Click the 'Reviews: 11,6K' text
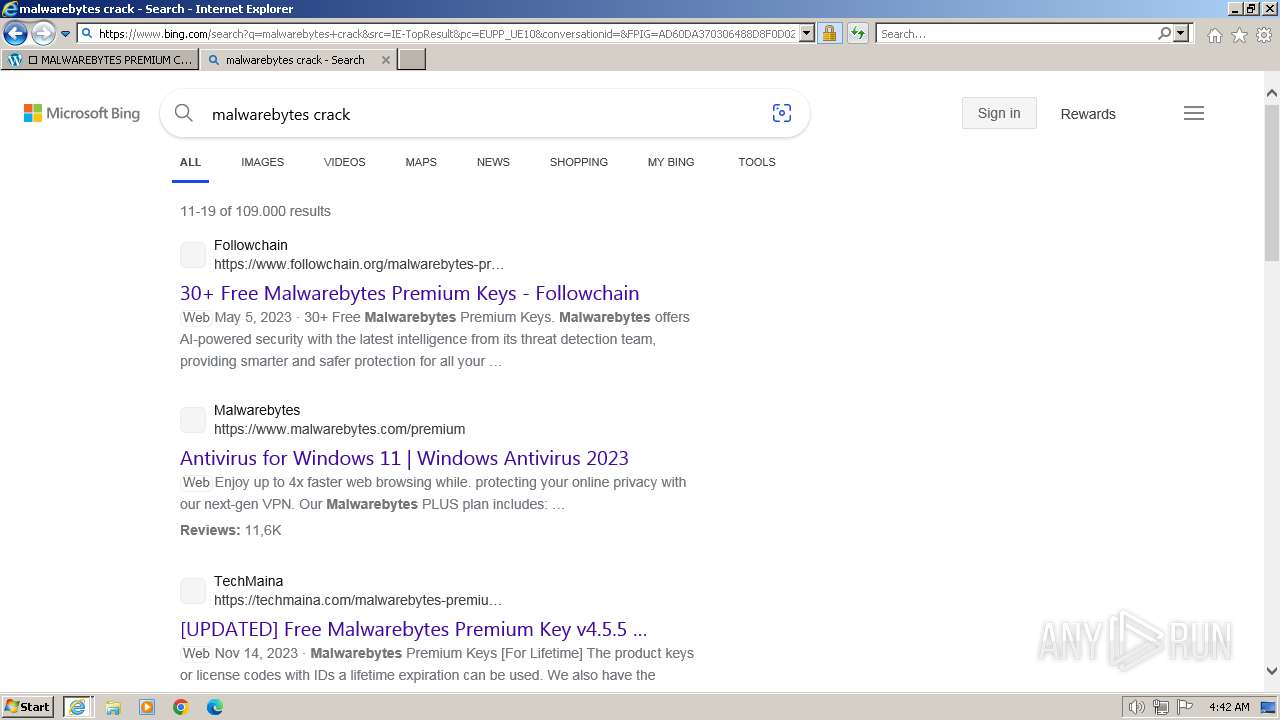The image size is (1280, 720). coord(231,530)
